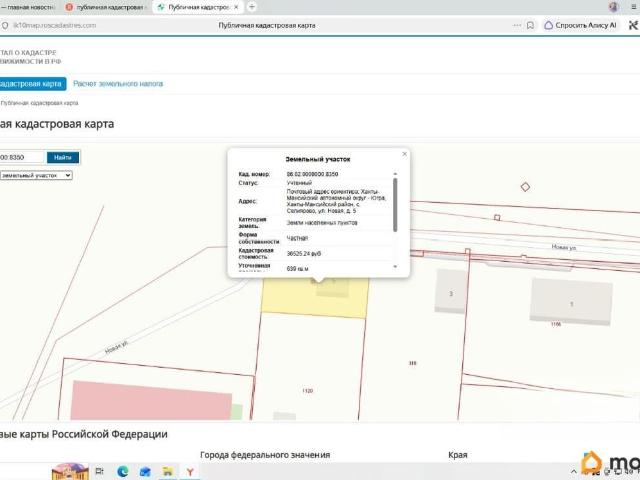Focus the cadastral number search field
Screen dimensions: 640x480
pyautogui.click(x=21, y=158)
